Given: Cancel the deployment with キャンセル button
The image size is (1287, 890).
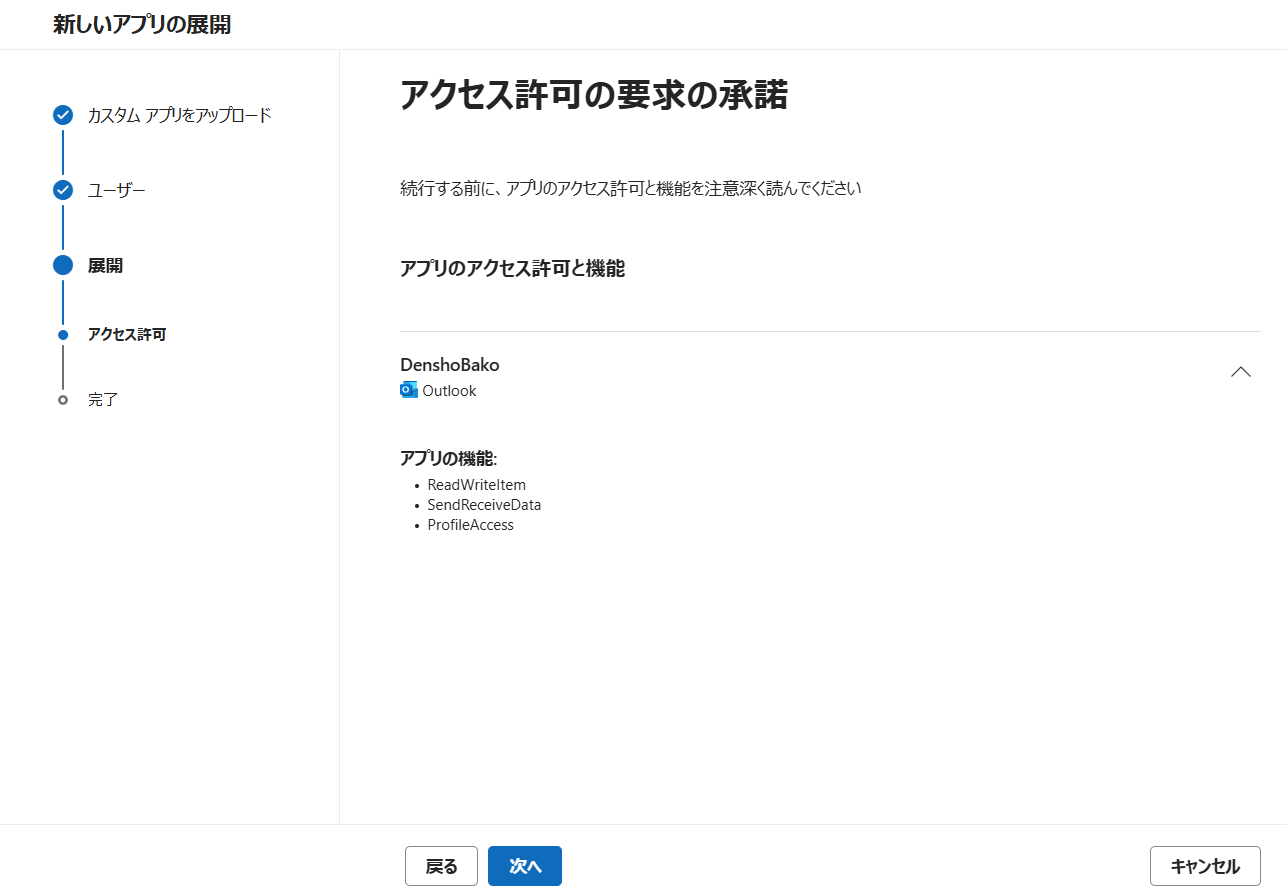Looking at the screenshot, I should (1205, 866).
